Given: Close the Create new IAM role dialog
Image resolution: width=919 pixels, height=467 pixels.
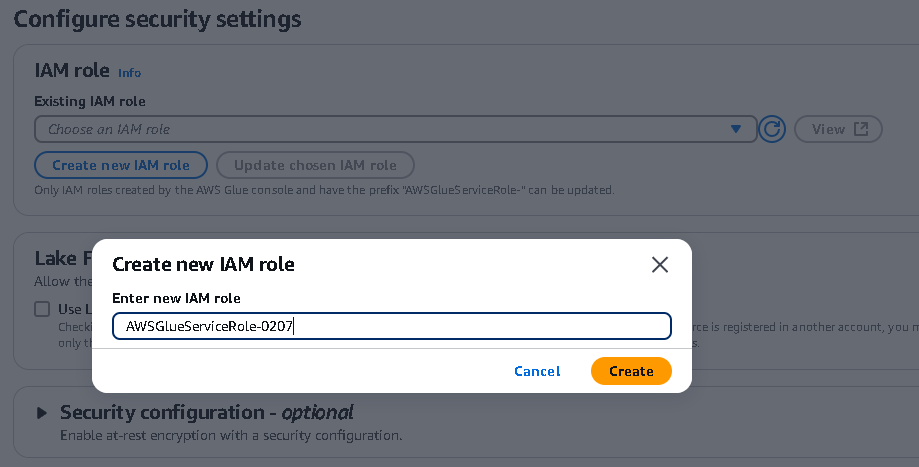Looking at the screenshot, I should (x=659, y=265).
